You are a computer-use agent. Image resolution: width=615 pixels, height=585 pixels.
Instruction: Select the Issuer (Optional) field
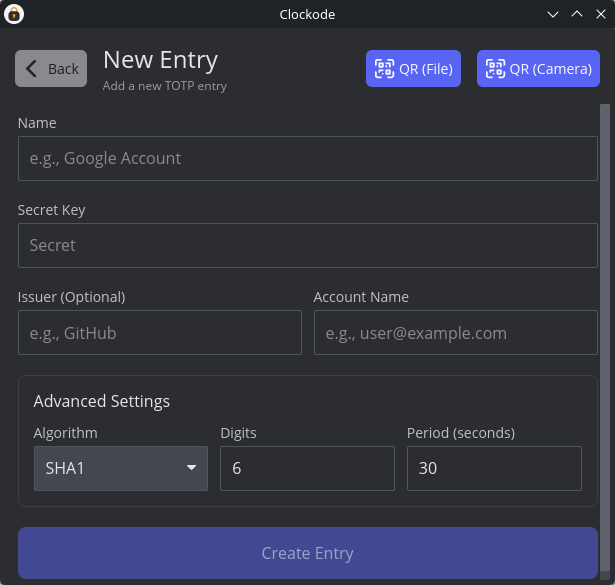(160, 332)
